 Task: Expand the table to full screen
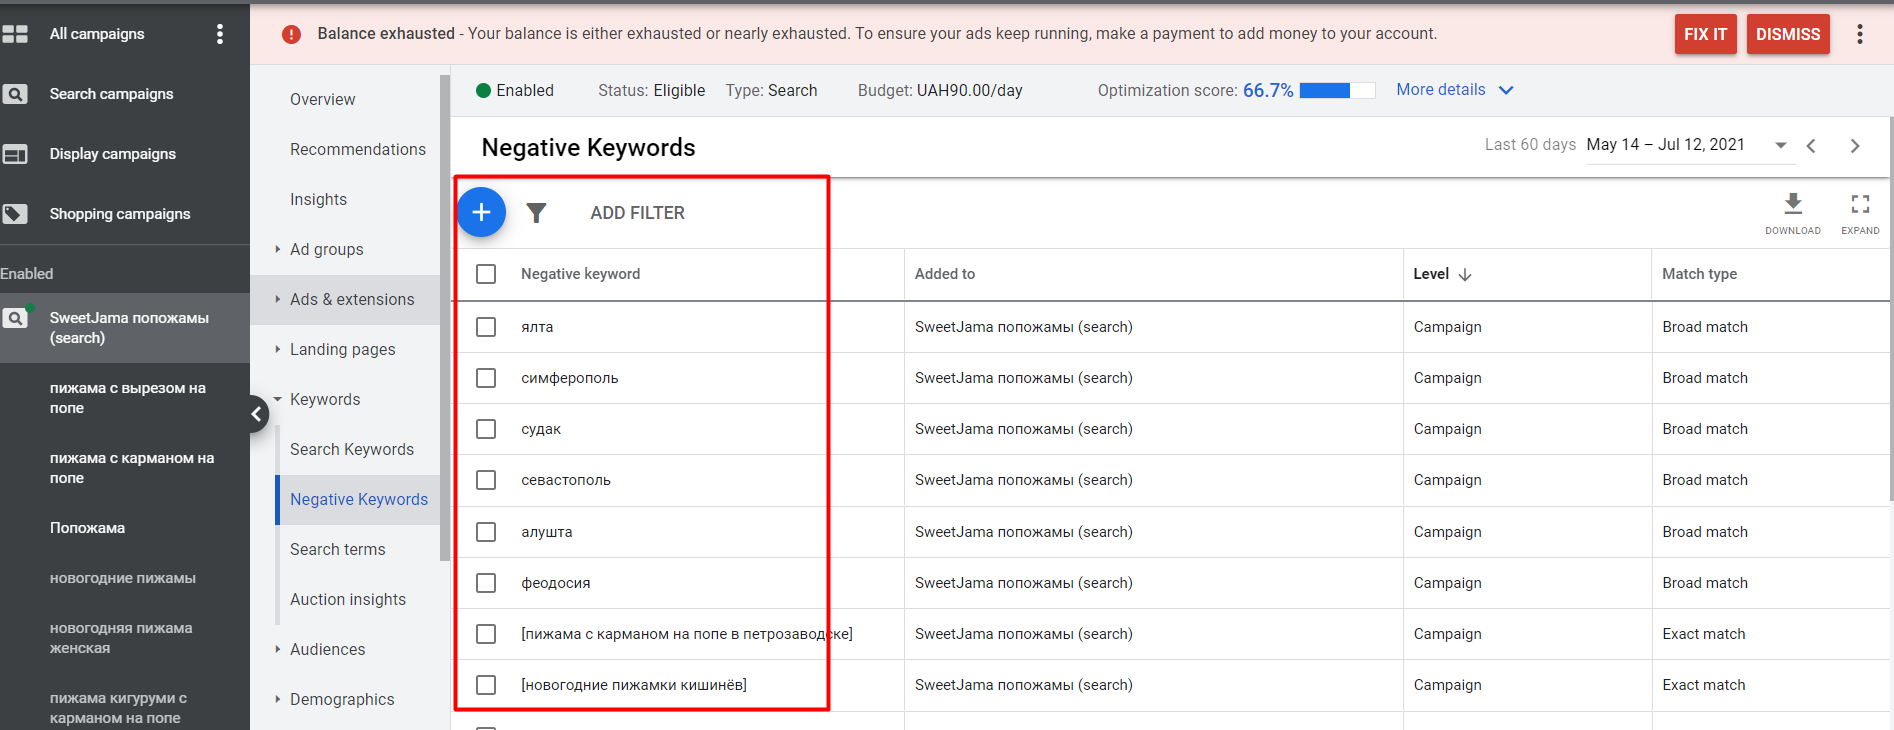point(1859,211)
